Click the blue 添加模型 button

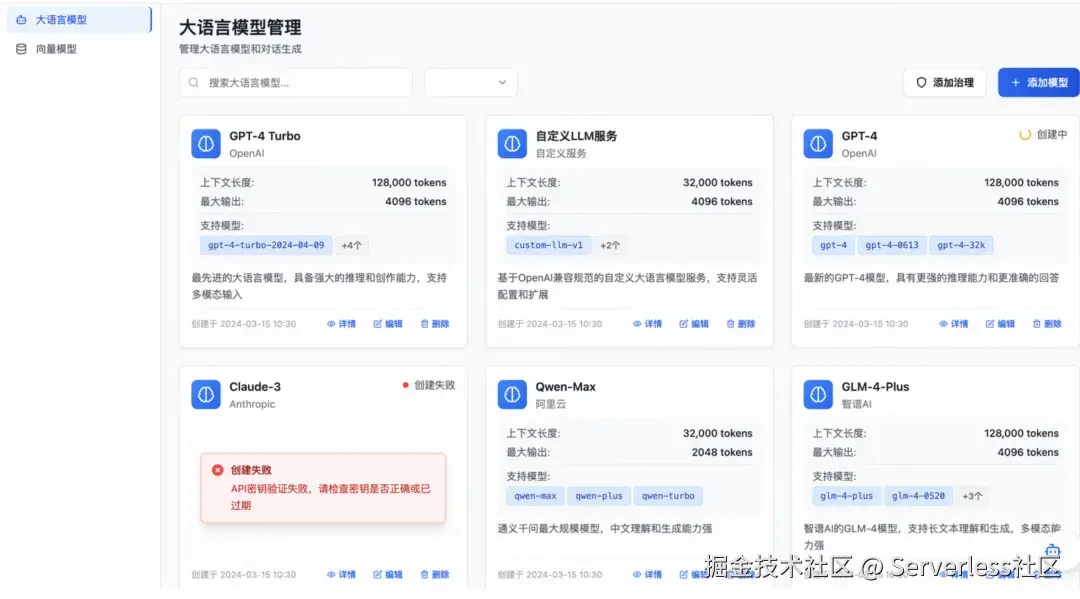click(x=1039, y=83)
